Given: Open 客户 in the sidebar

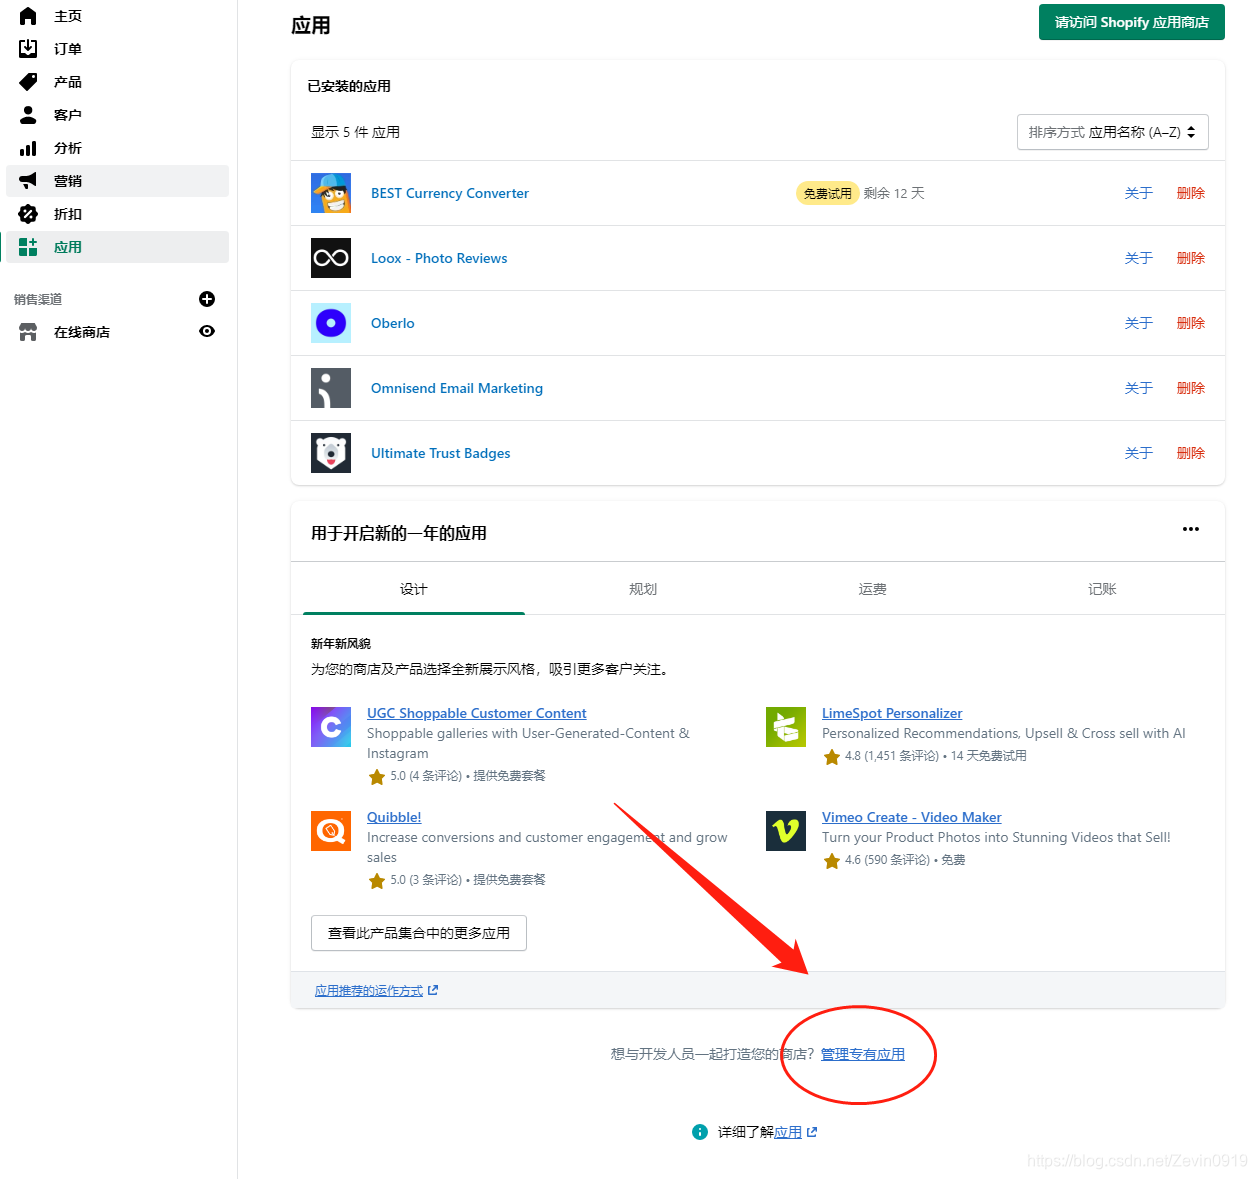Looking at the screenshot, I should click(68, 115).
